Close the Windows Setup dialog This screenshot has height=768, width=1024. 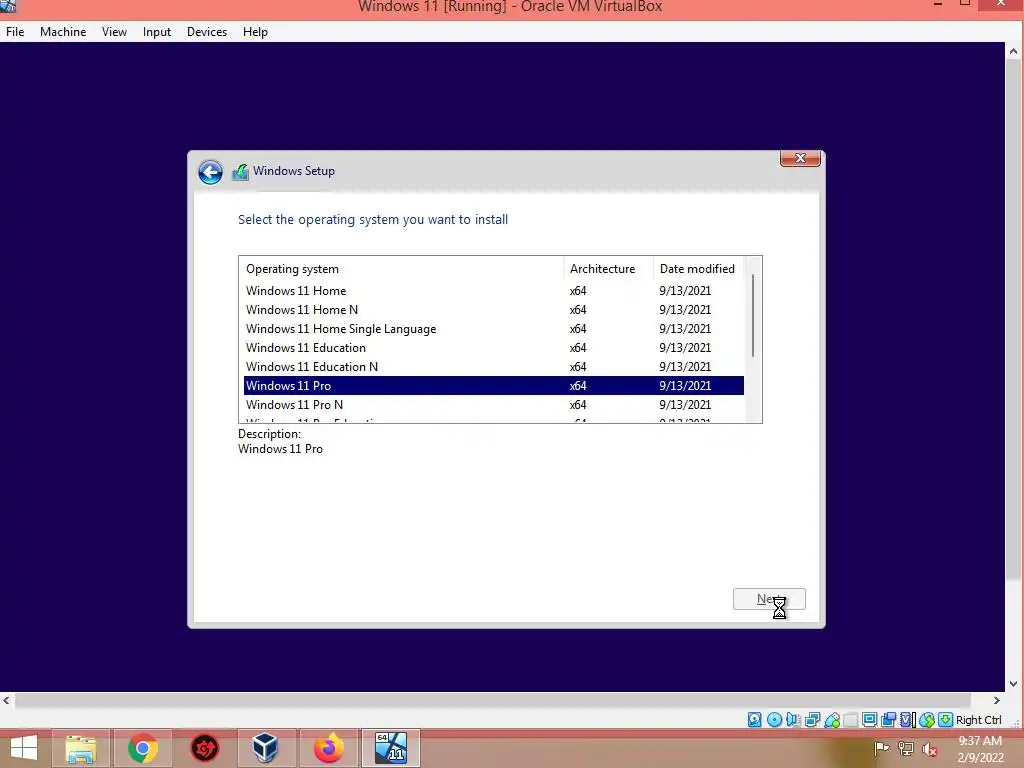coord(800,158)
